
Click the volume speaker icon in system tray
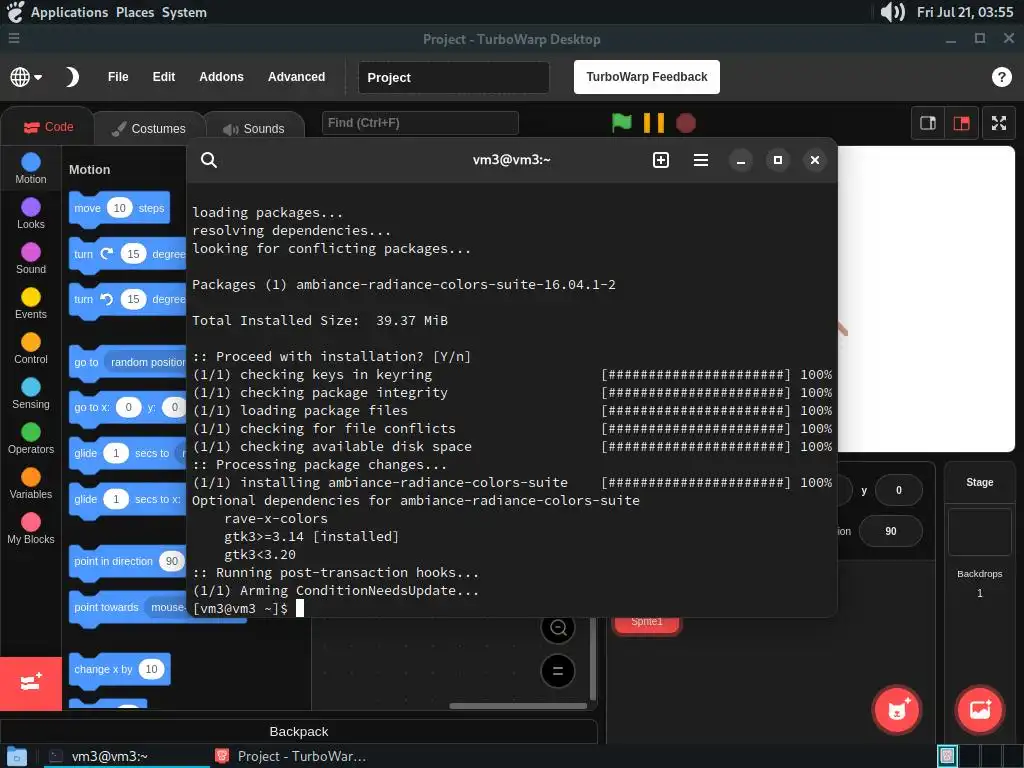[x=892, y=12]
